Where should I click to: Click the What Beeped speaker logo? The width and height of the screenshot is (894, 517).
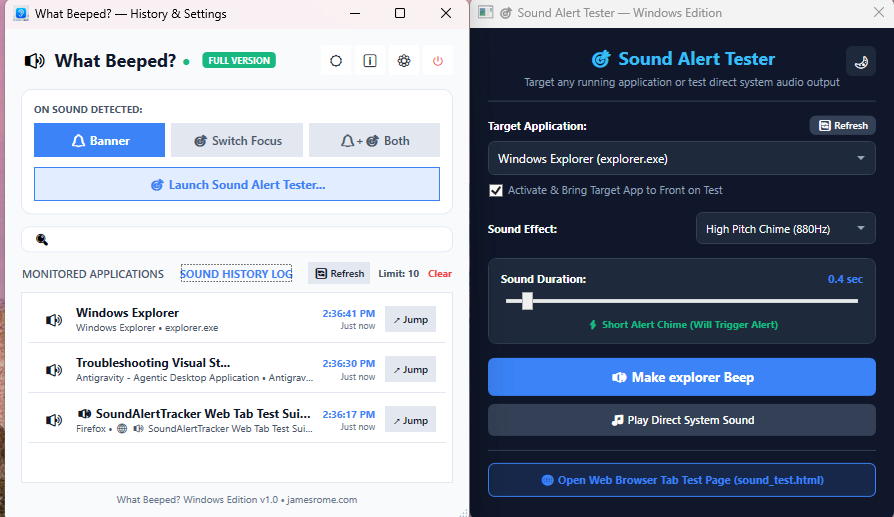tap(34, 60)
